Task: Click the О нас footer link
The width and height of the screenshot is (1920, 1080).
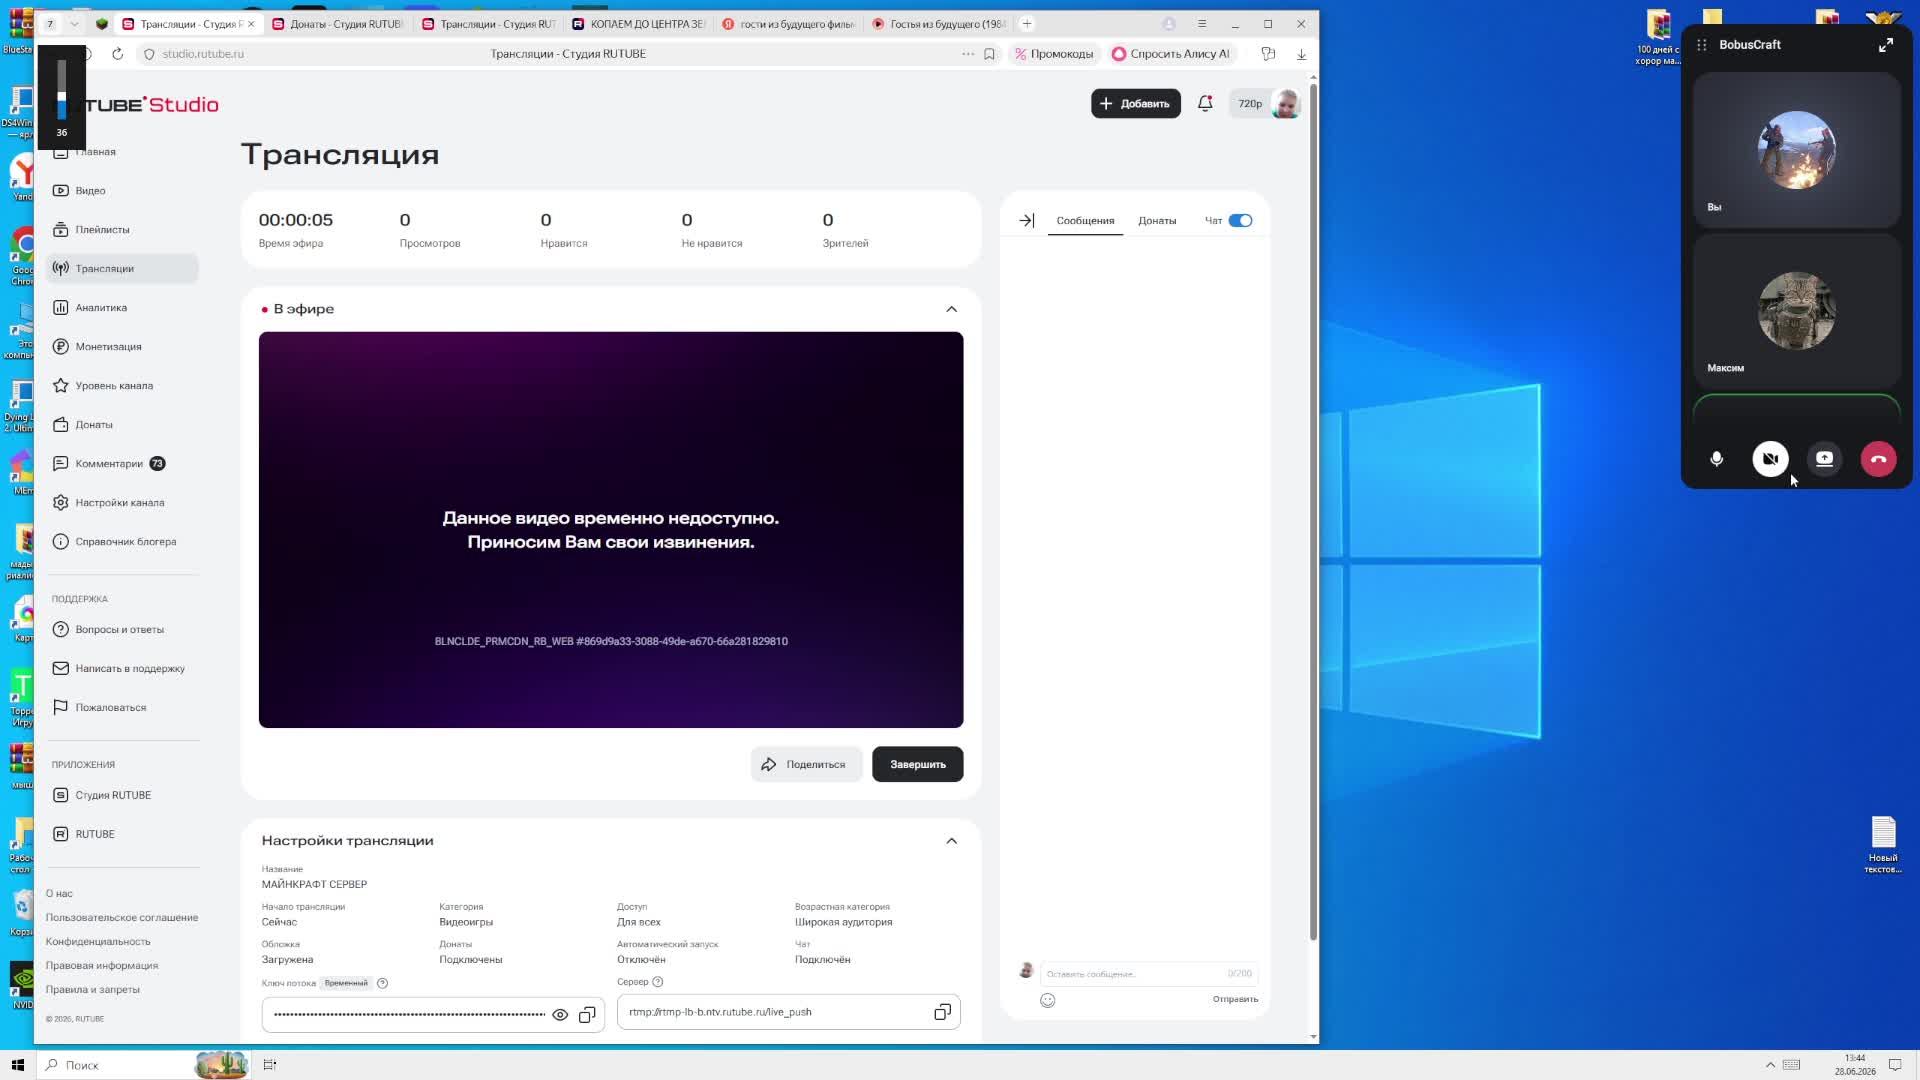Action: point(59,894)
